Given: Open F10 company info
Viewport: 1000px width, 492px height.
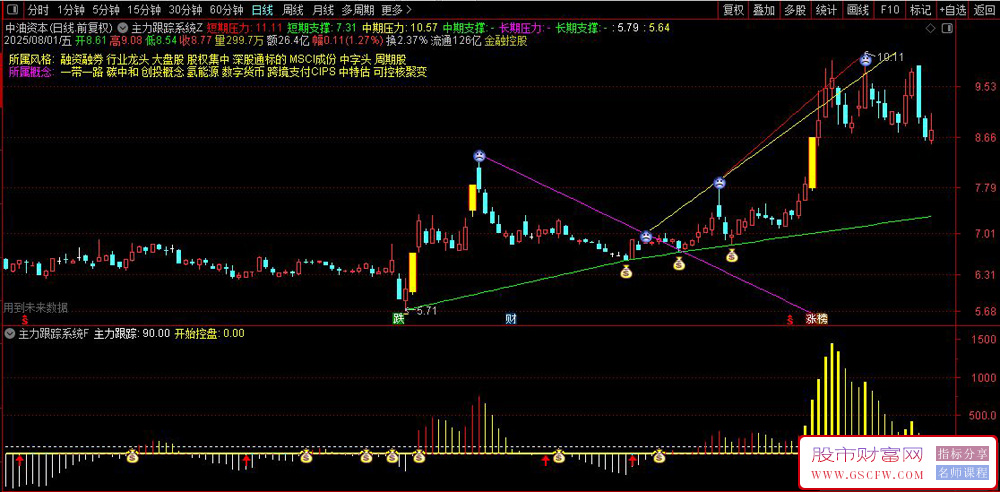Looking at the screenshot, I should point(889,10).
